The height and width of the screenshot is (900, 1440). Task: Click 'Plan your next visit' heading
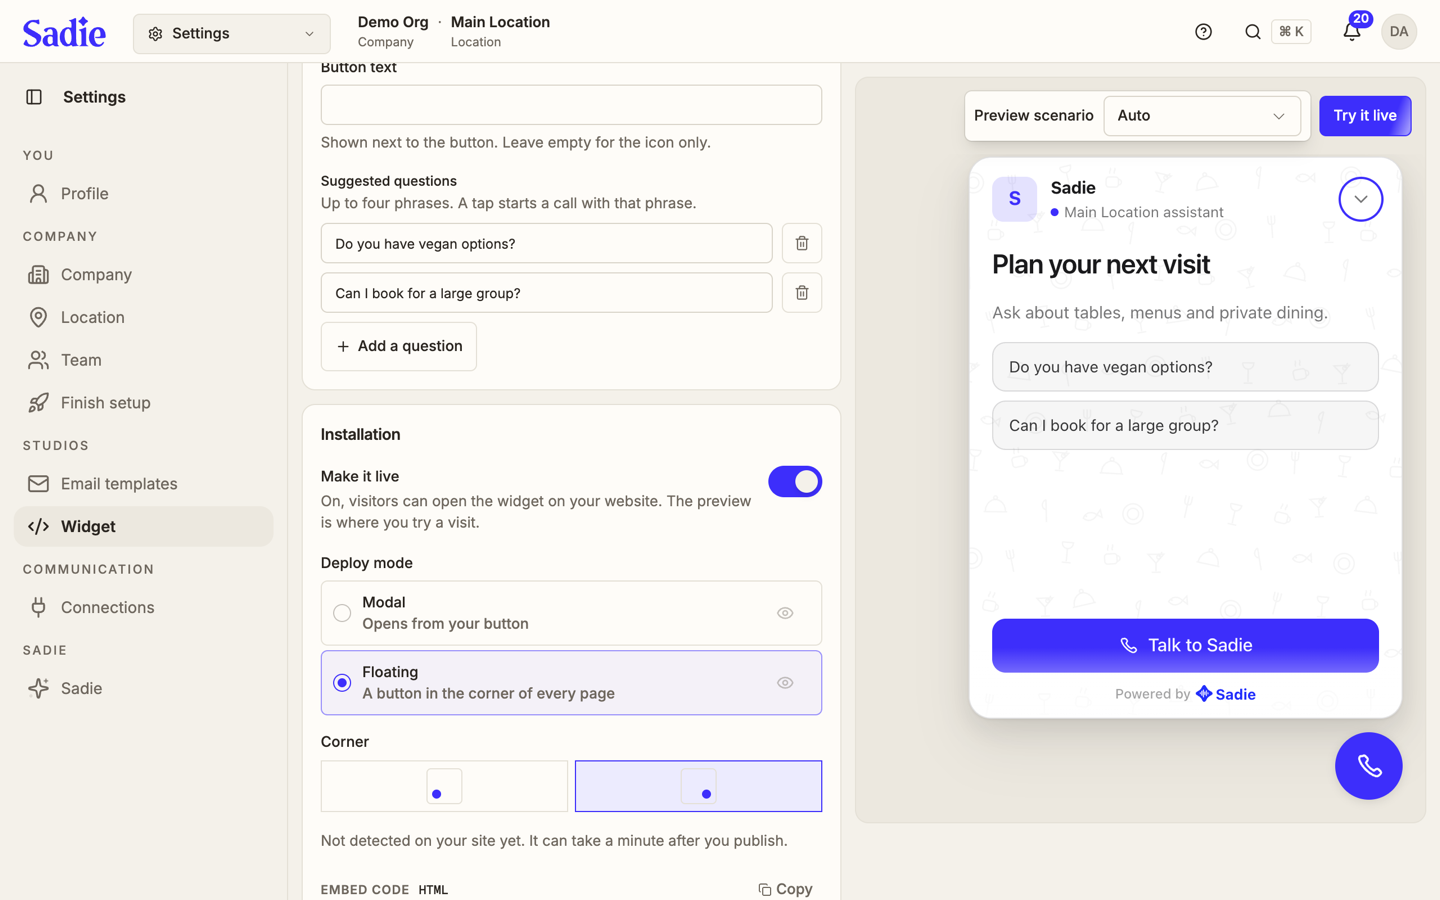pos(1100,265)
